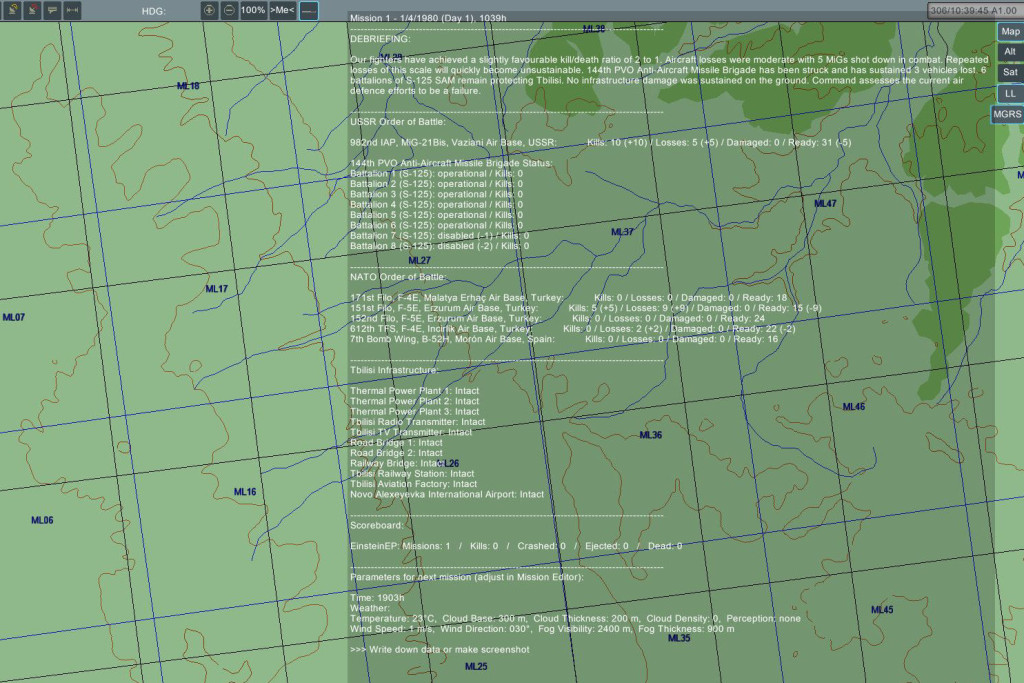Toggle the highlighted line icon beside >Me<
Screen dimensions: 1024x683
pos(309,10)
